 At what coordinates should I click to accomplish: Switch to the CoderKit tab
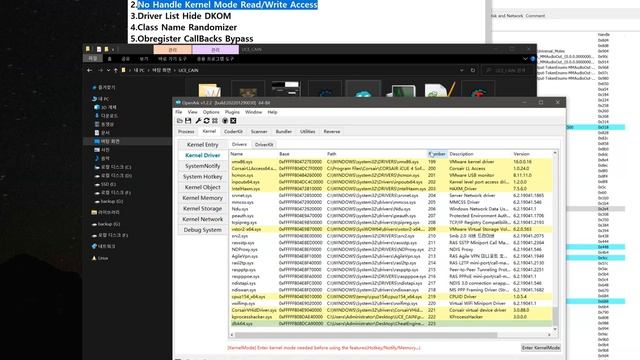point(233,131)
